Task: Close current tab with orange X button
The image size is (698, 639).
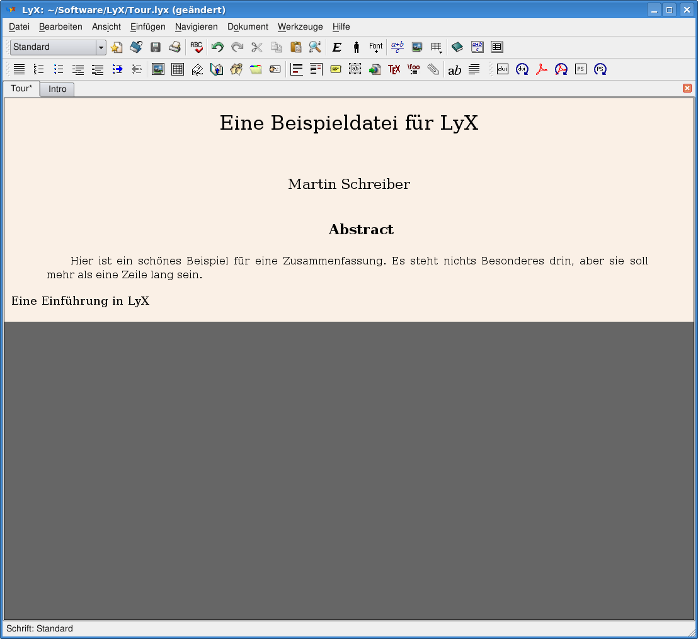Action: (x=687, y=88)
